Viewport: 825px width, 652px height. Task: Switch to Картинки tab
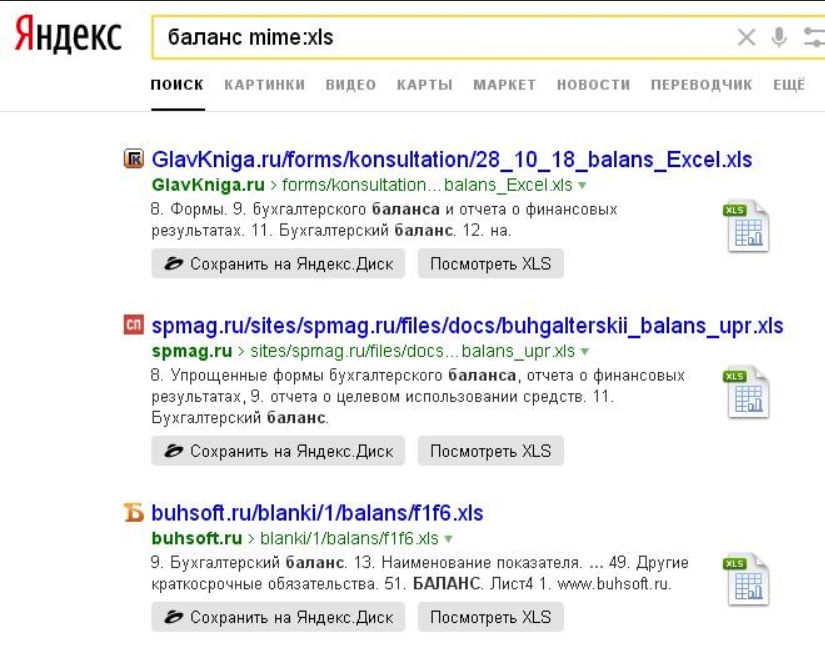click(x=264, y=85)
